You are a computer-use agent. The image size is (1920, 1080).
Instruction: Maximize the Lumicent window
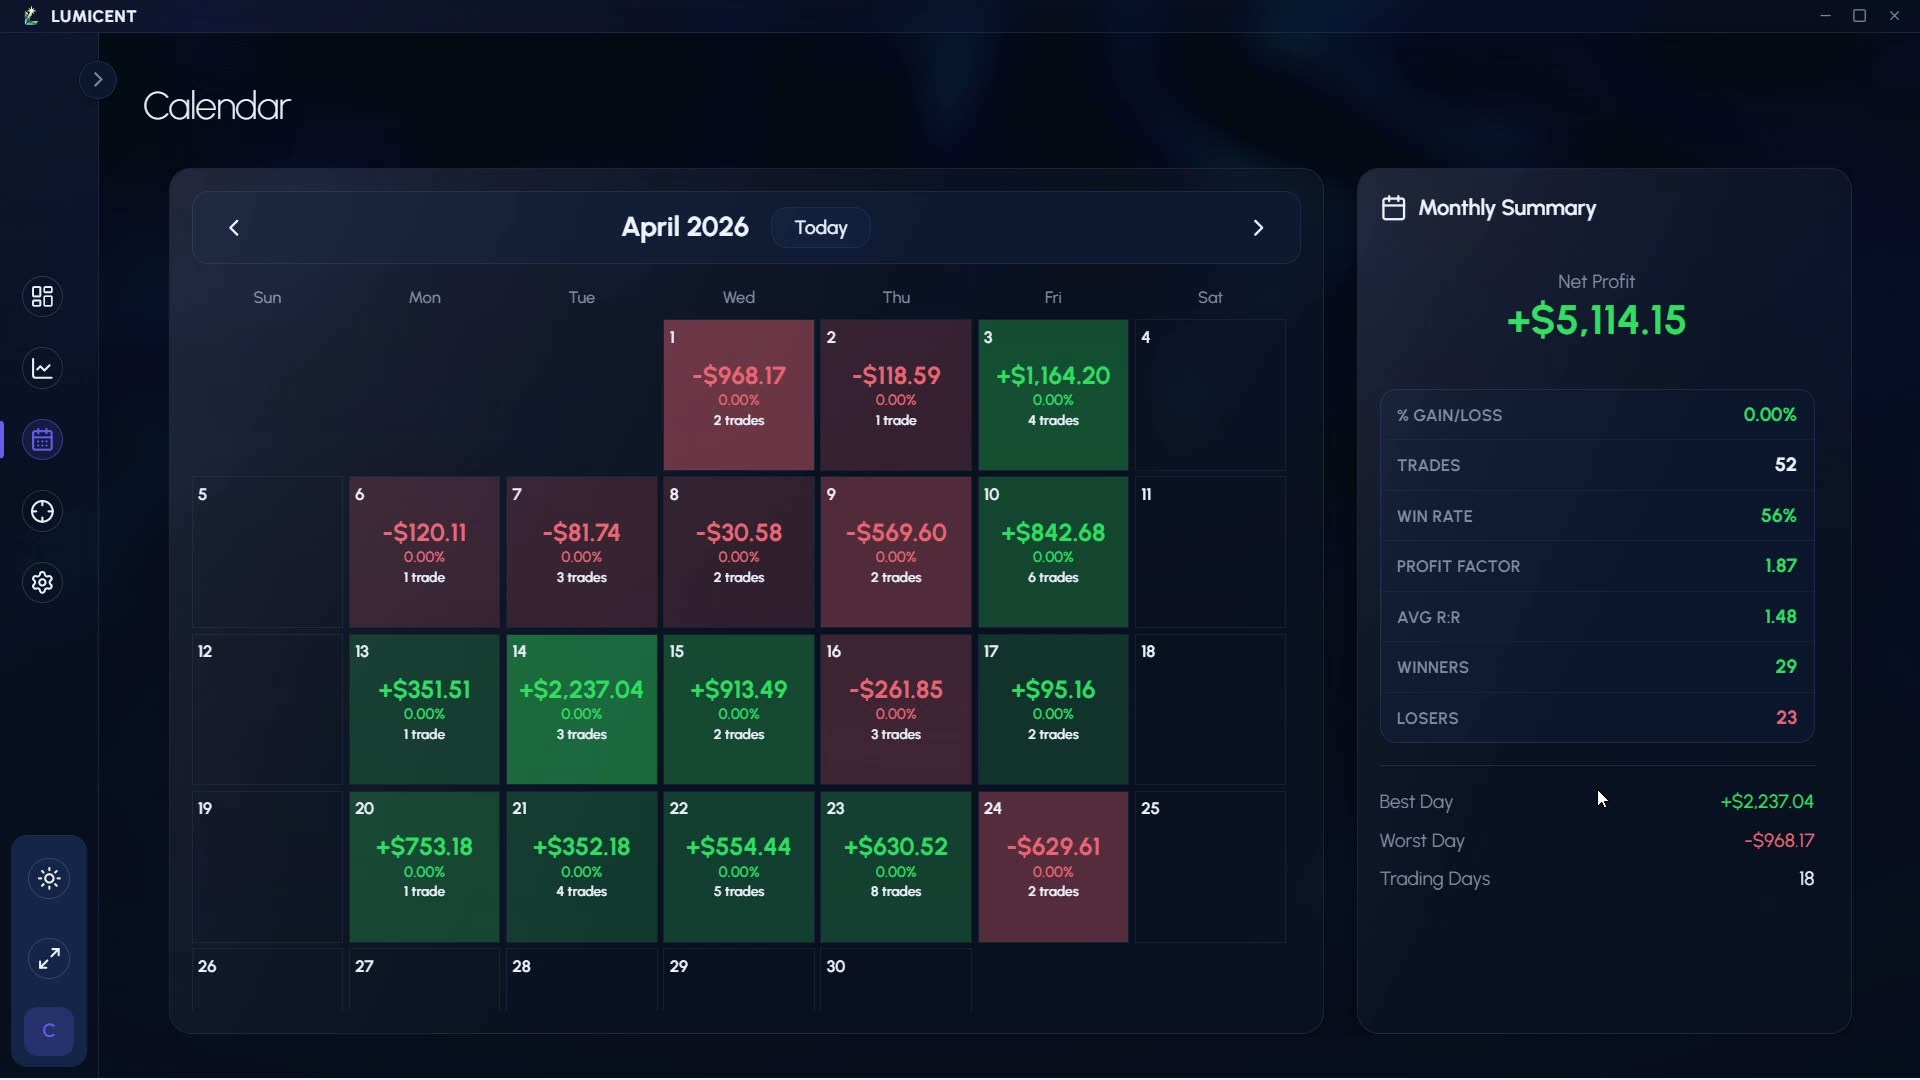1860,16
